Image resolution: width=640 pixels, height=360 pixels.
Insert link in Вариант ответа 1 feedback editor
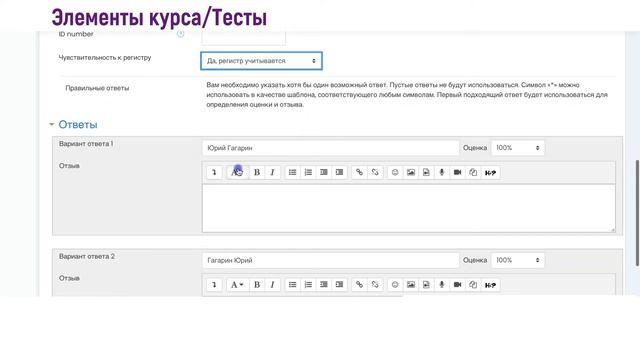pyautogui.click(x=359, y=172)
